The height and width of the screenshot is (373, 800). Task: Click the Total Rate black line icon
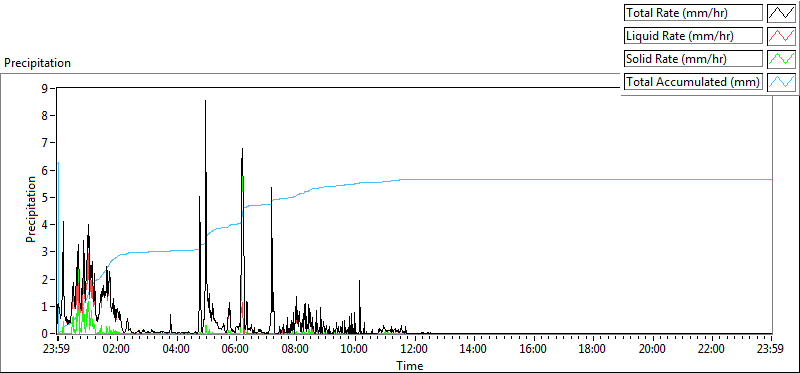coord(781,13)
